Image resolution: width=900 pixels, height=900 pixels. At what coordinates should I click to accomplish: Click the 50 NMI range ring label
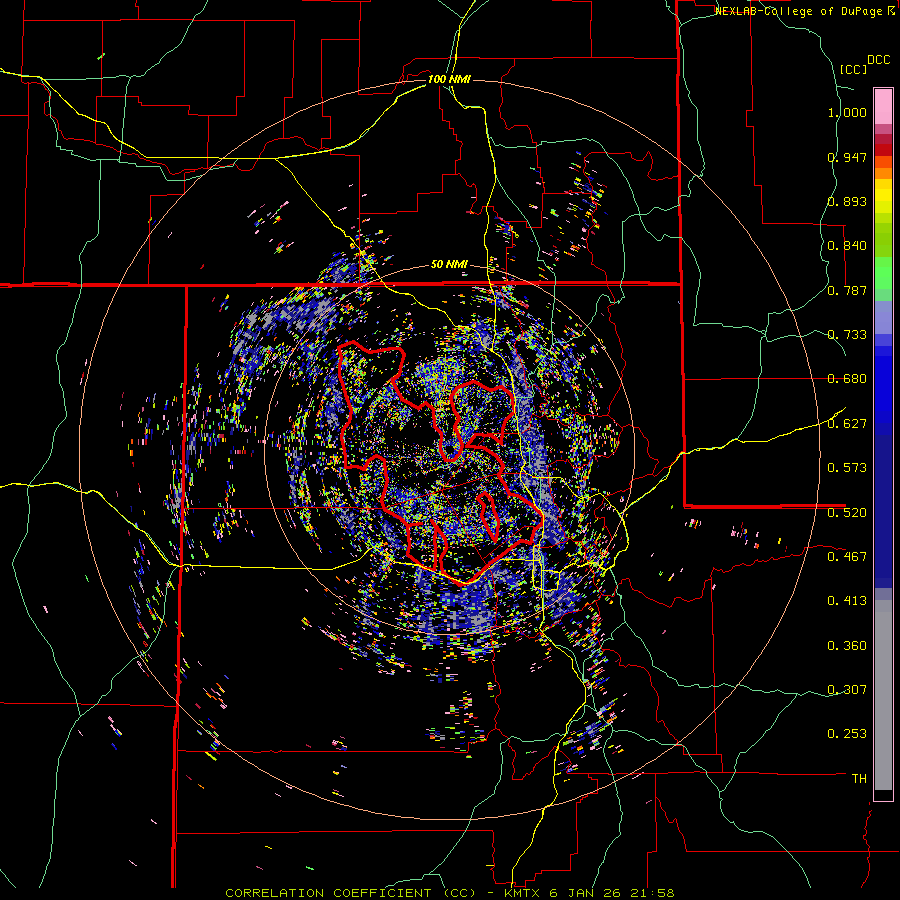(449, 264)
